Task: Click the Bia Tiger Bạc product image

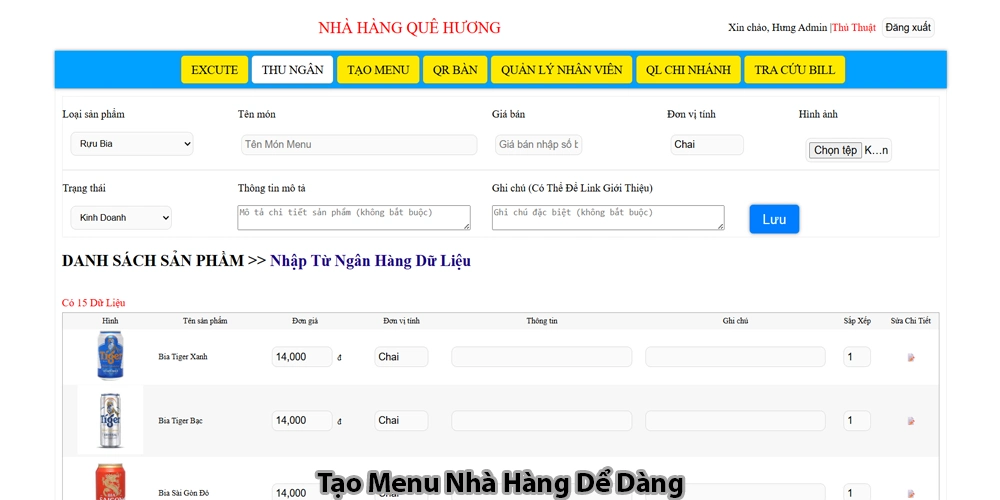Action: click(x=110, y=420)
